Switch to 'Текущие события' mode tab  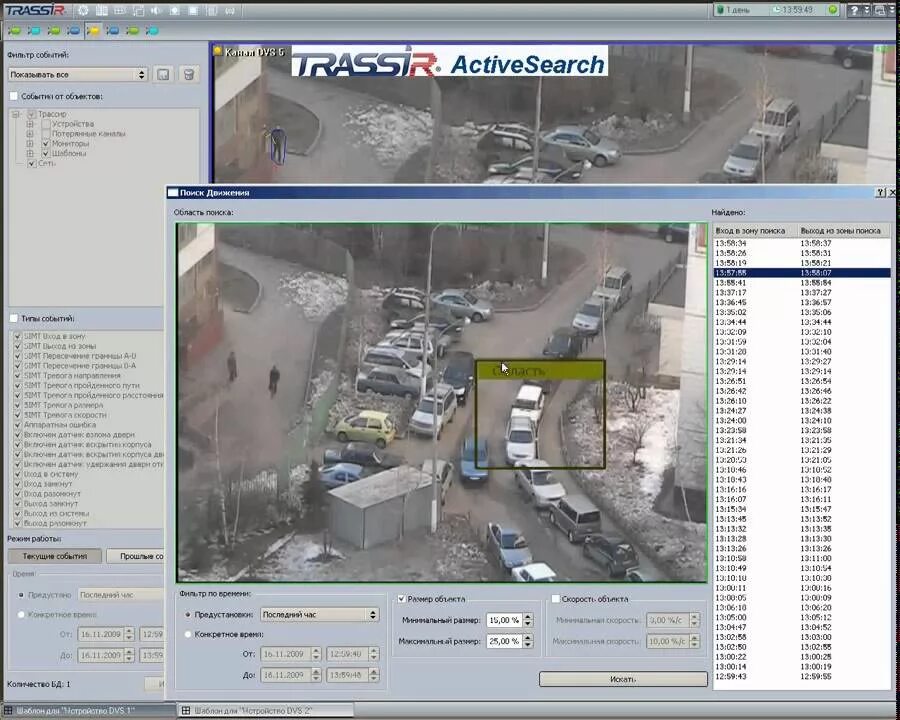tap(55, 556)
